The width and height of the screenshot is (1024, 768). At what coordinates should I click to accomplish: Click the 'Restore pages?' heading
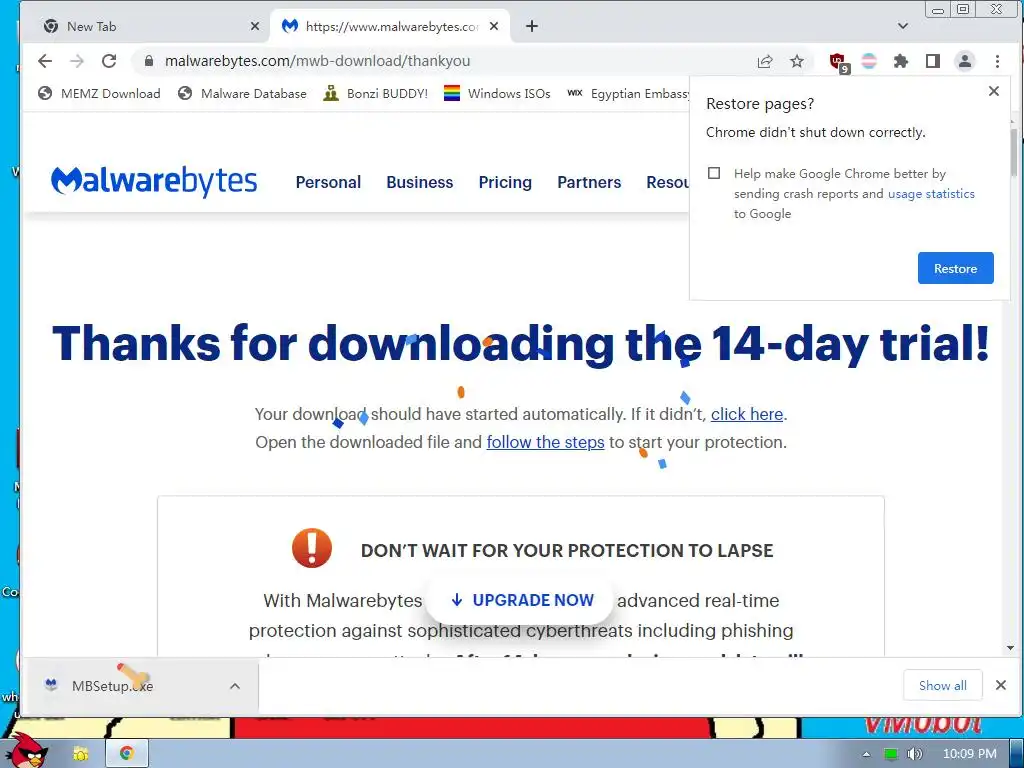[x=760, y=104]
